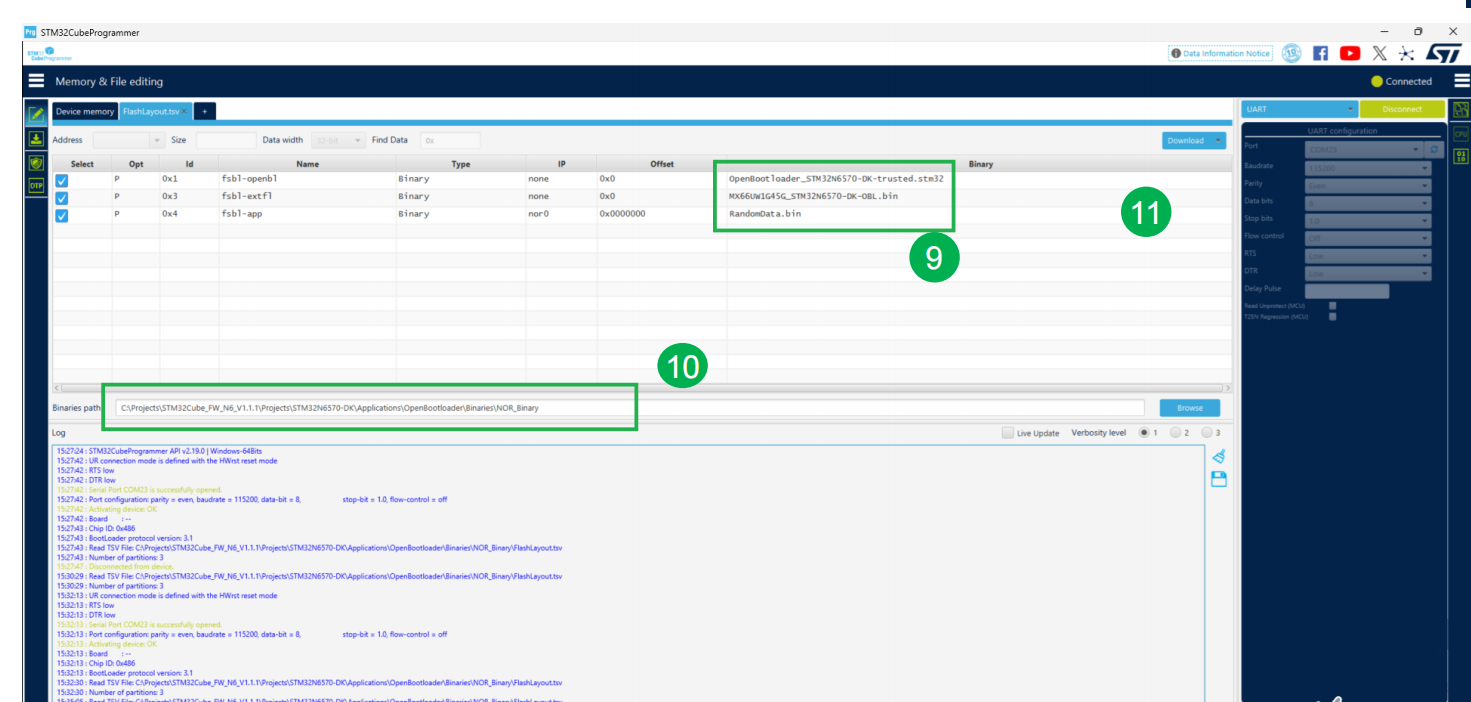Open the CPU panel icon on right sidebar
1471x702 pixels.
point(1461,133)
